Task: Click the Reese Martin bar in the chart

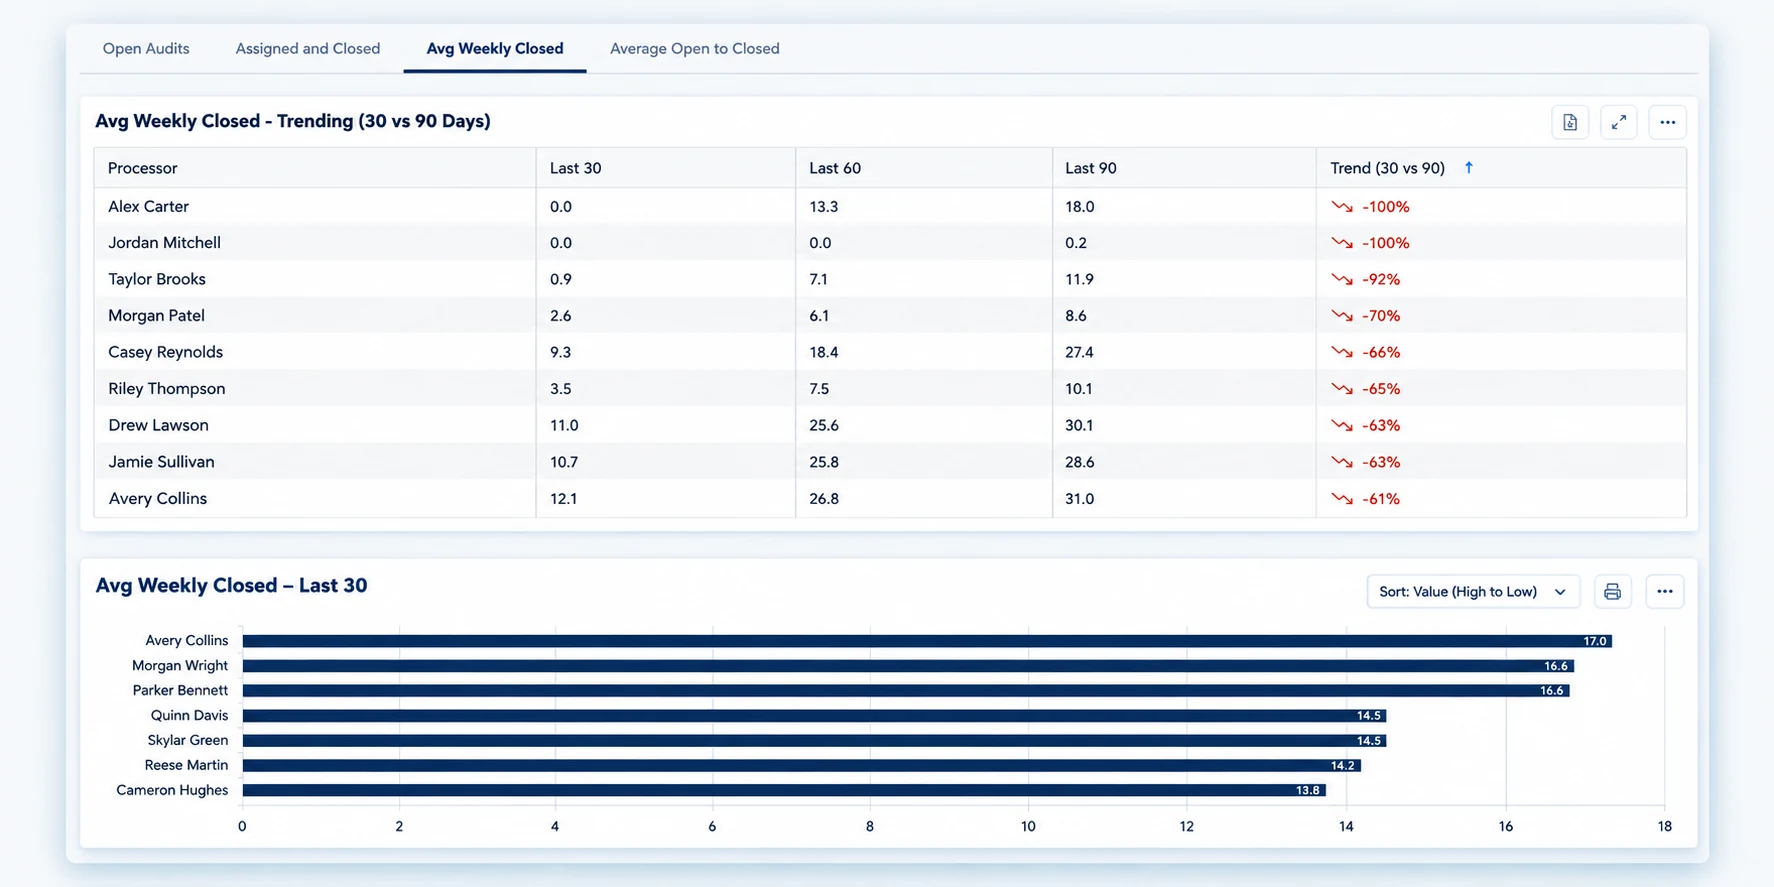Action: click(802, 766)
